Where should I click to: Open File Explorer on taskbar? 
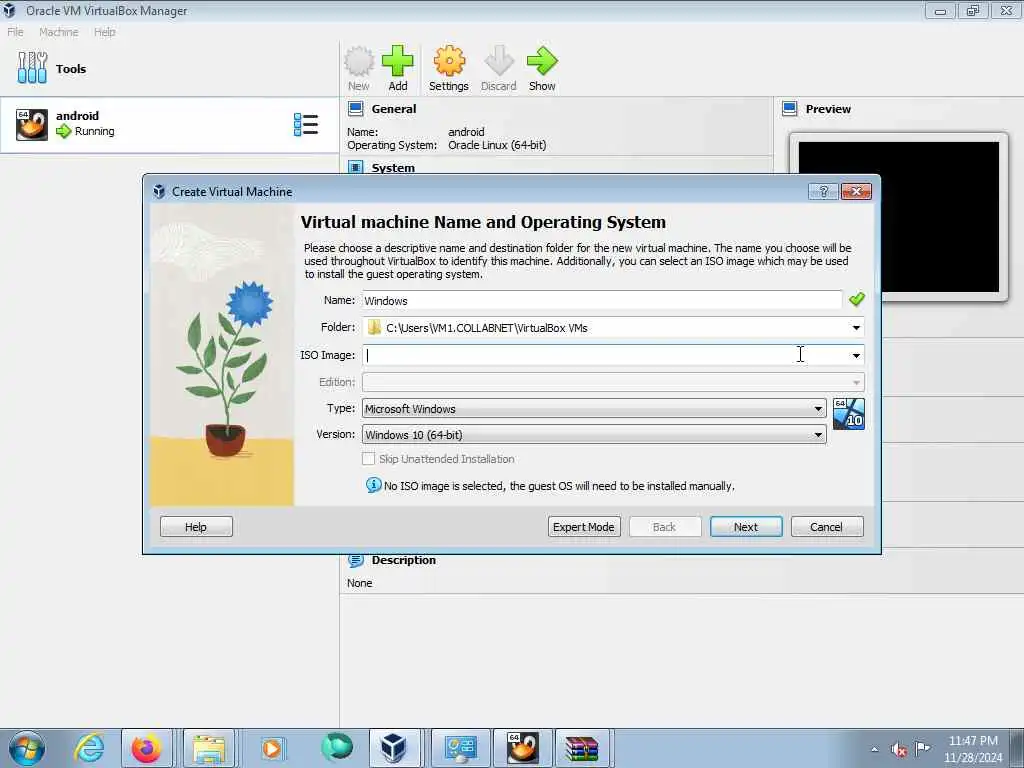point(208,748)
